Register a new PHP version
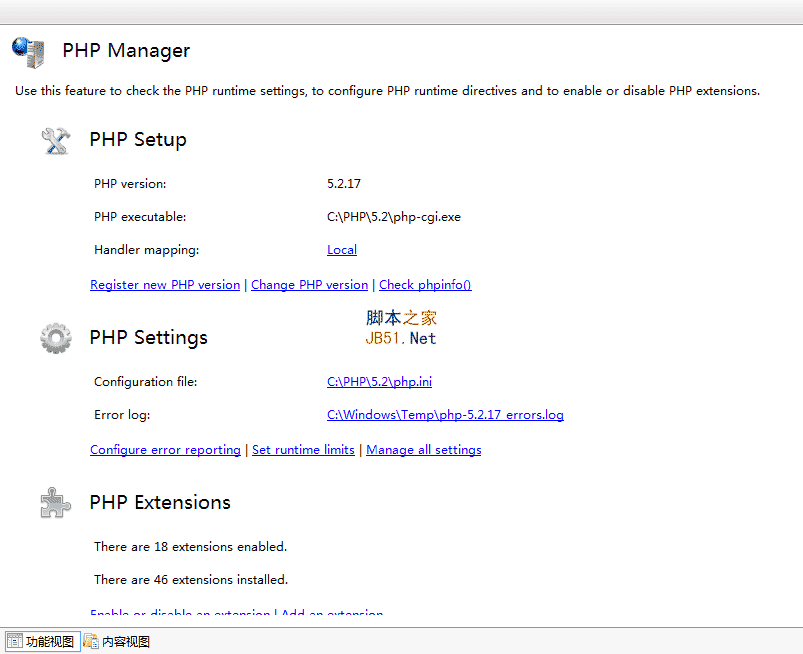Screen dimensions: 803x654 click(x=165, y=285)
